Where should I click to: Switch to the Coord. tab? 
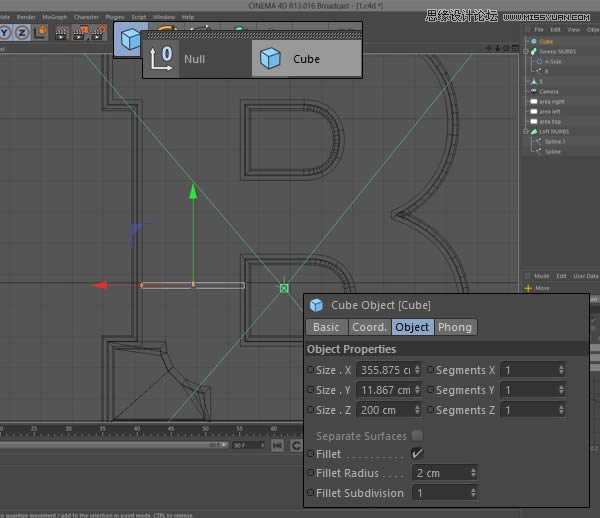369,327
